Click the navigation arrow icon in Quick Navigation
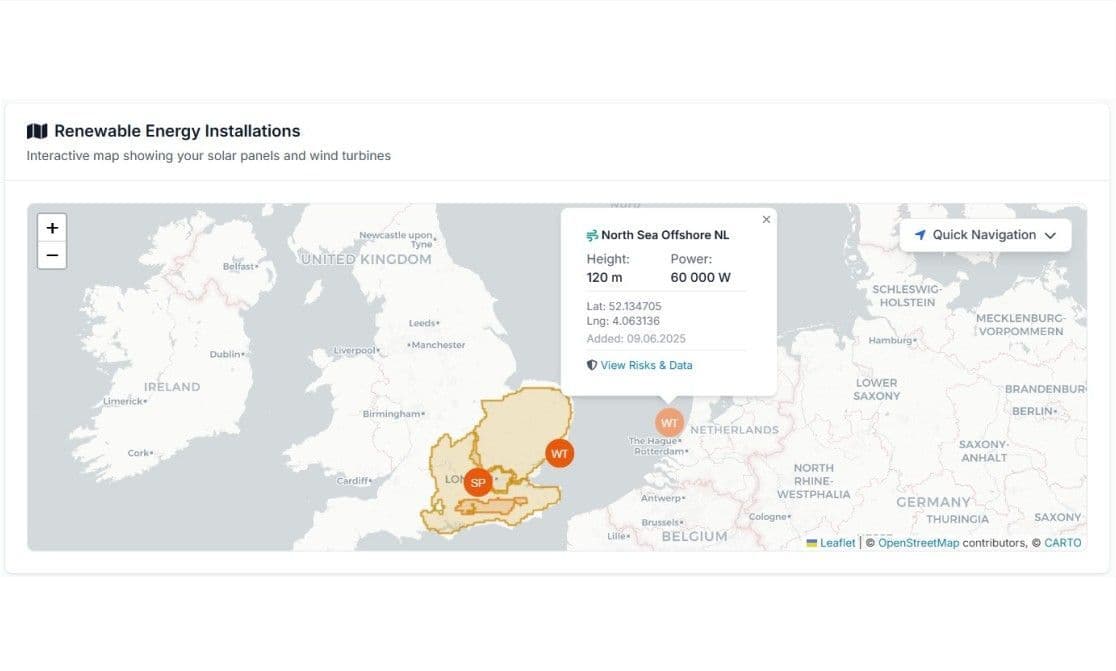The image size is (1116, 671). (920, 235)
